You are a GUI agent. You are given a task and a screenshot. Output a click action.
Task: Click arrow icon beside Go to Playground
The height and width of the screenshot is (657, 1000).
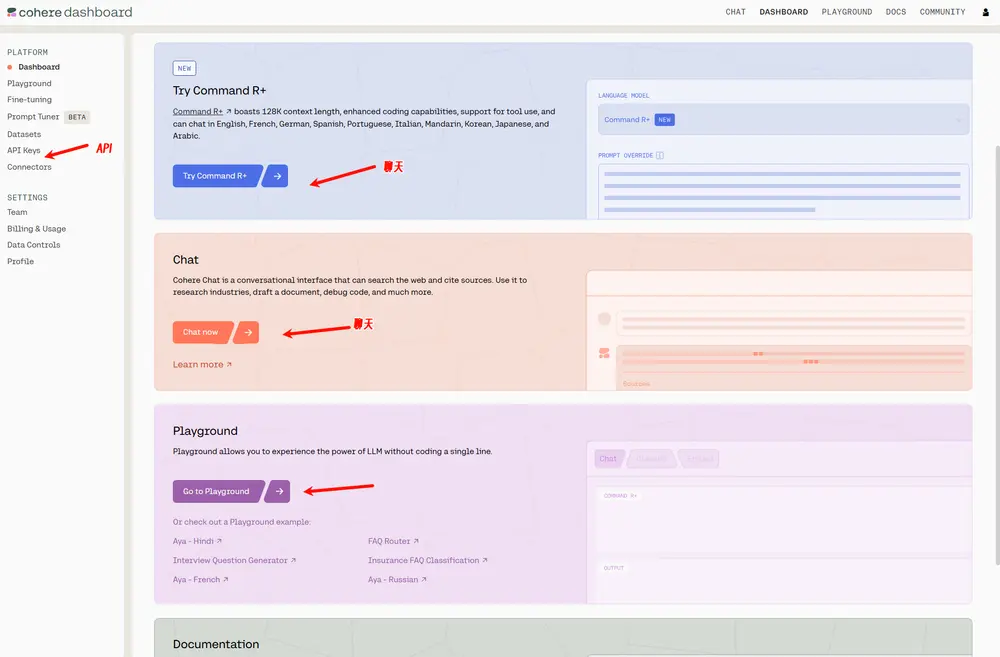[x=281, y=491]
